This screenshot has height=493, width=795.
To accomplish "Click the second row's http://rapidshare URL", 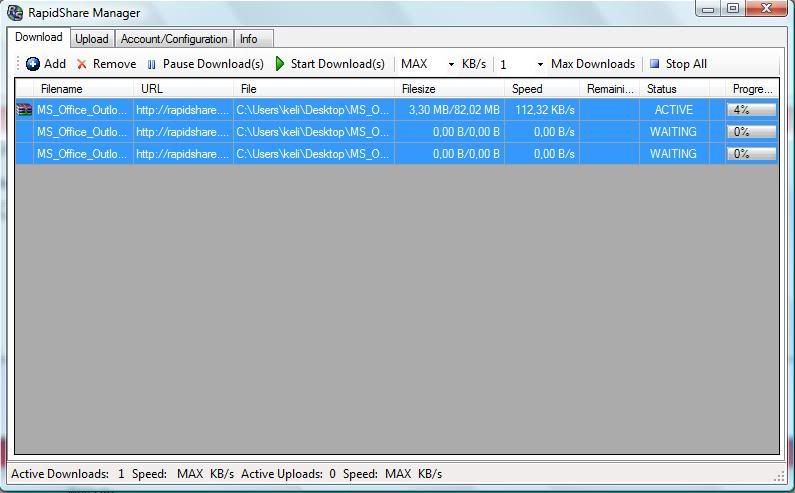I will point(183,132).
